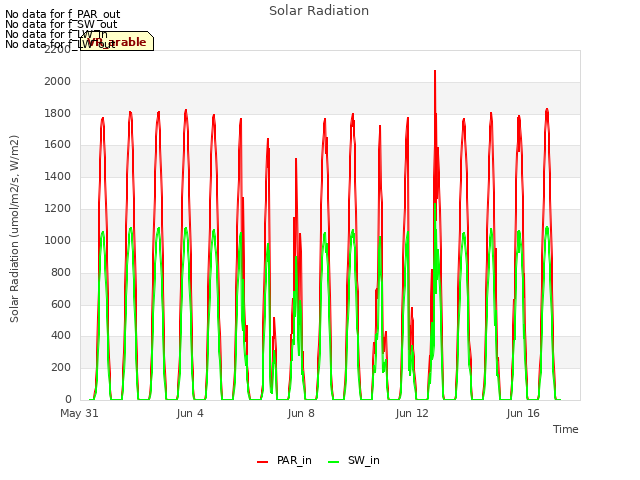Click the 1400 y-axis tick label
This screenshot has width=640, height=480.
pos(58,177)
